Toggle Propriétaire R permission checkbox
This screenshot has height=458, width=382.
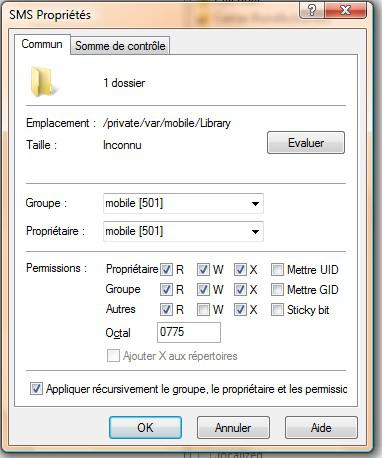pos(166,269)
